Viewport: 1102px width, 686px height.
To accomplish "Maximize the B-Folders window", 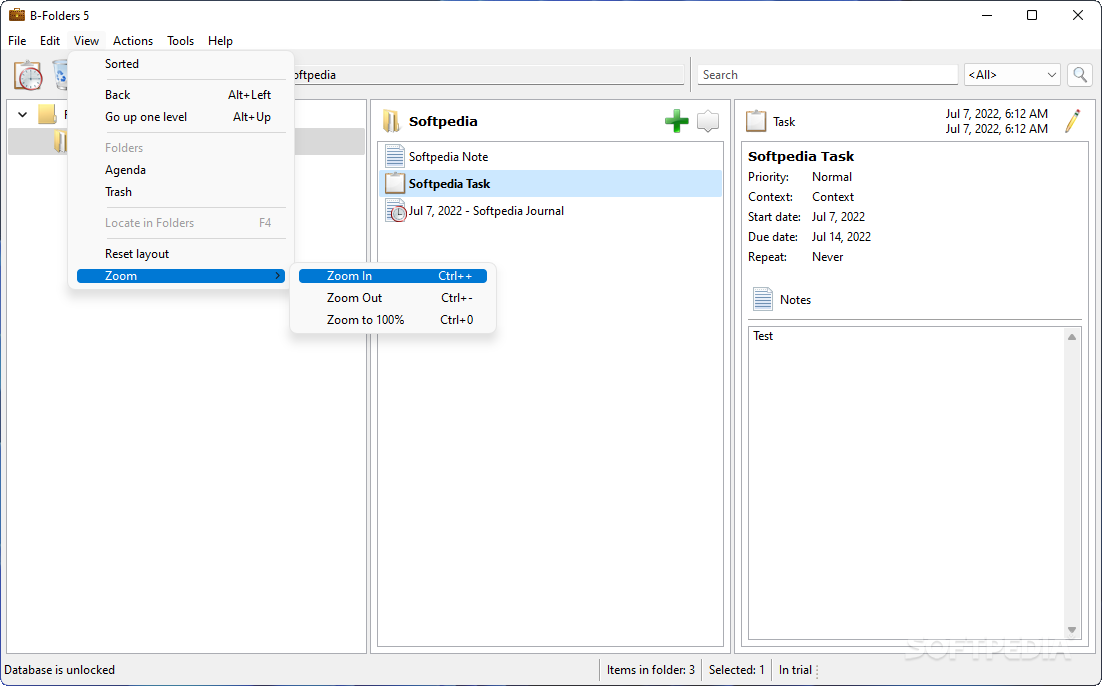I will [1032, 15].
